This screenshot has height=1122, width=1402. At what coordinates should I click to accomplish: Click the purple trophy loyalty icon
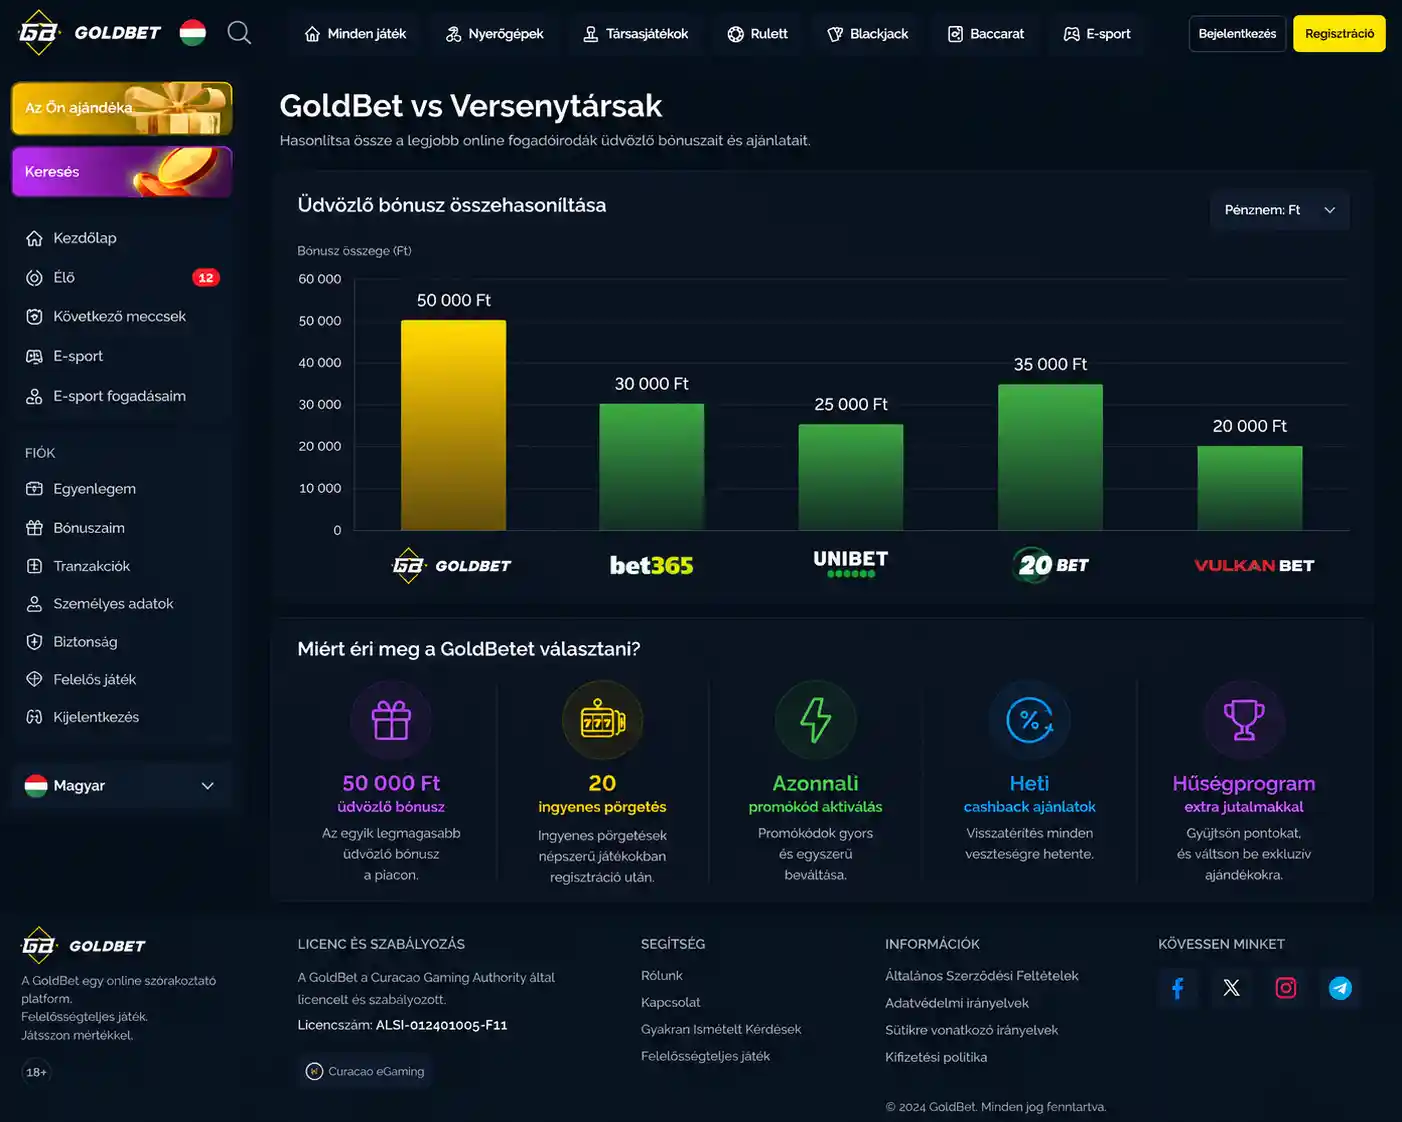tap(1244, 720)
